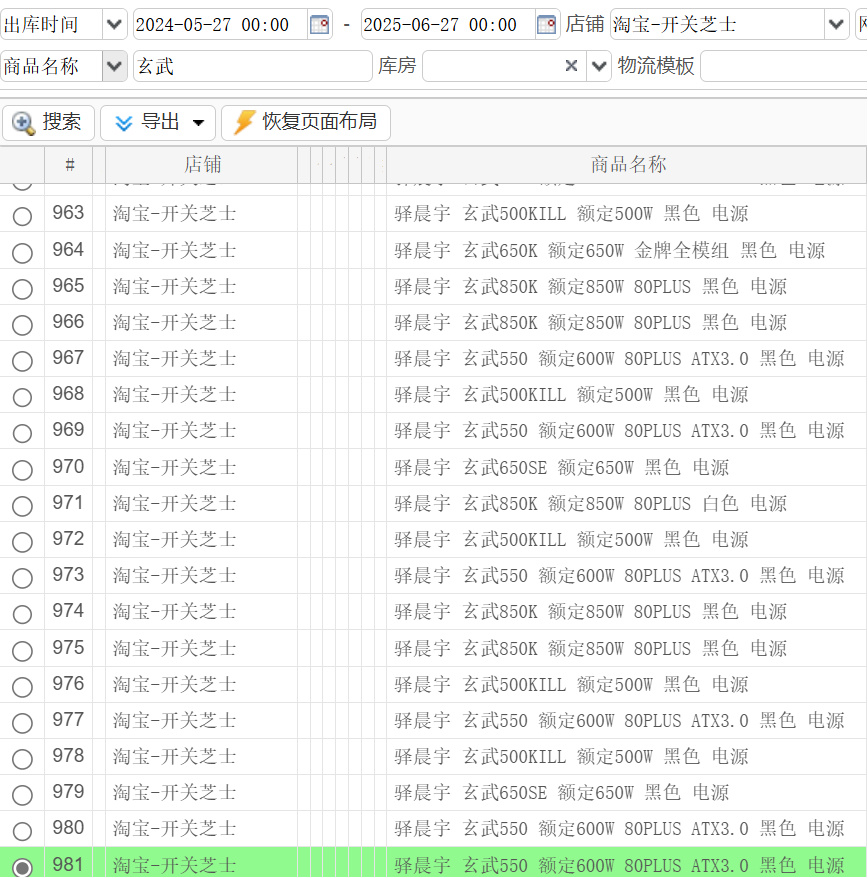Click the 导出 button
Image resolution: width=868 pixels, height=878 pixels.
click(x=157, y=123)
